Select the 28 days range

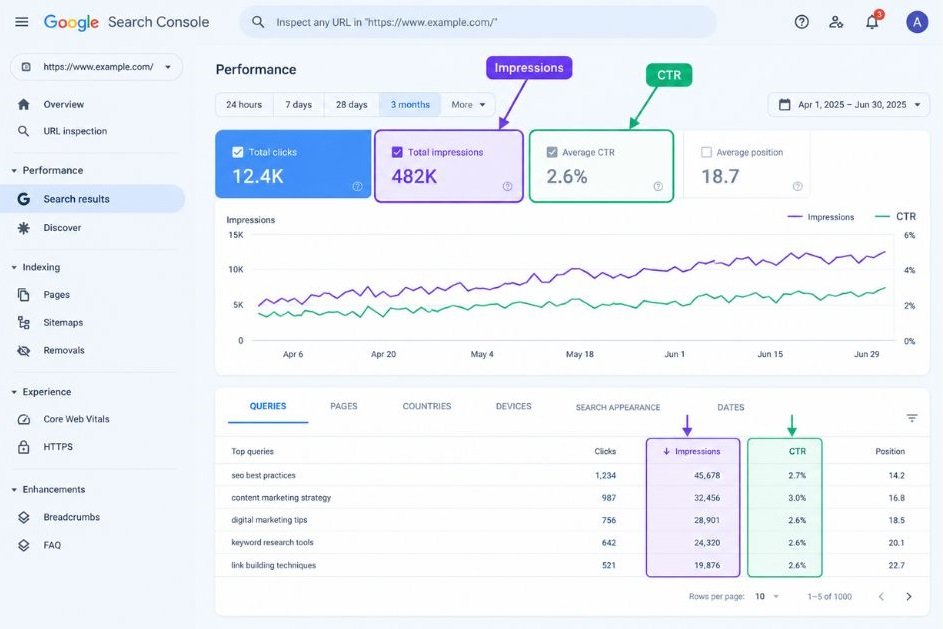(351, 105)
